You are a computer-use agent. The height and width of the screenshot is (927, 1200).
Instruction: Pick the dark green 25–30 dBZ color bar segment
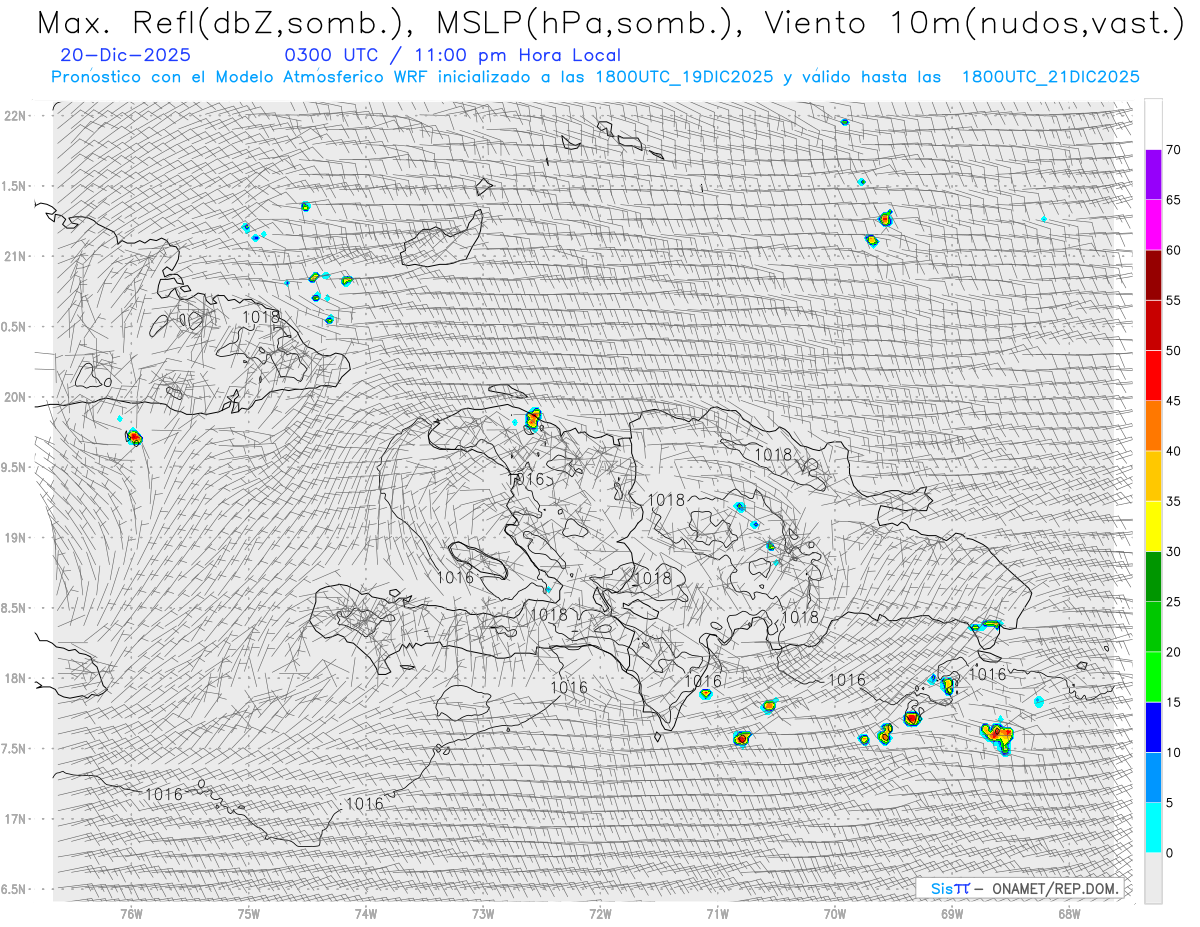pos(1153,577)
